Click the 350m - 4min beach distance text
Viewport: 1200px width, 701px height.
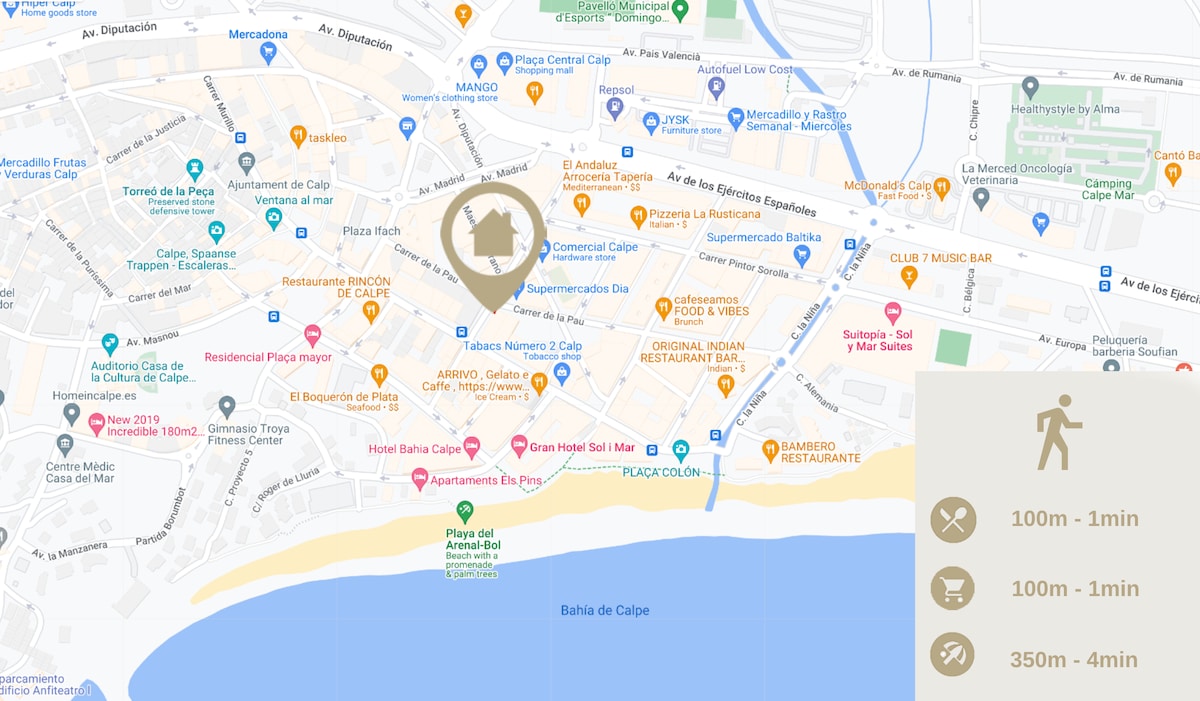pos(1074,659)
